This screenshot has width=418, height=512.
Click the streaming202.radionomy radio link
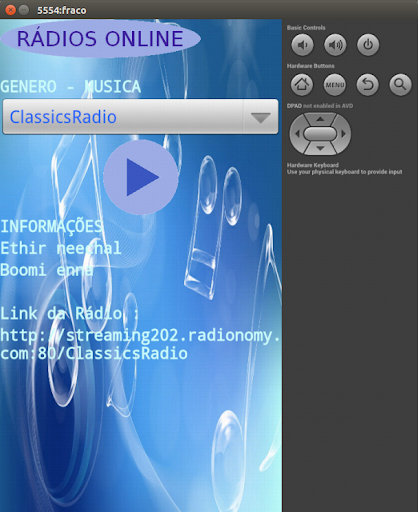click(140, 344)
